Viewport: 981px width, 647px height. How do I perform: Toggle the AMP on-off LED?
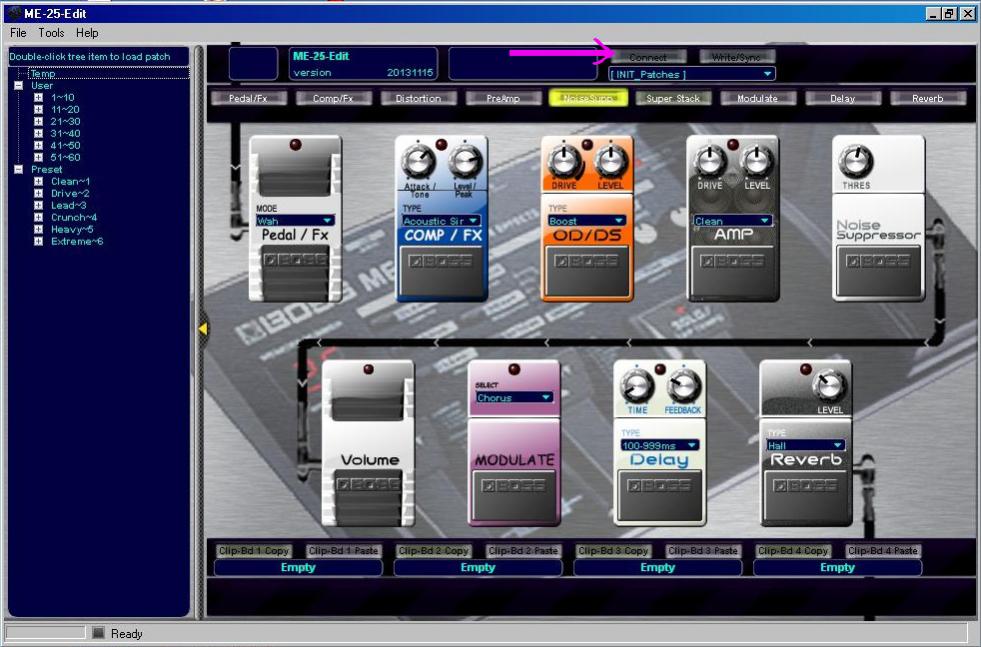[733, 145]
